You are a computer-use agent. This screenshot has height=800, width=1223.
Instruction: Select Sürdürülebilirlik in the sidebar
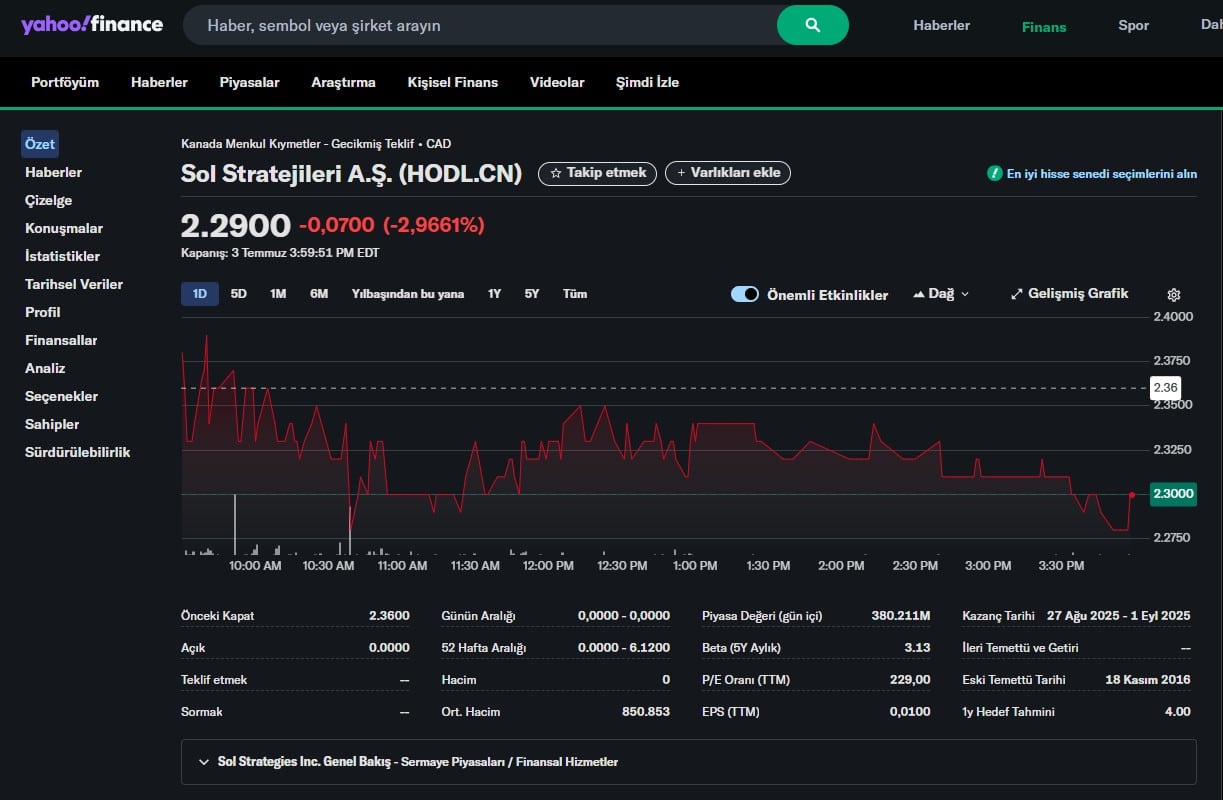pos(78,452)
